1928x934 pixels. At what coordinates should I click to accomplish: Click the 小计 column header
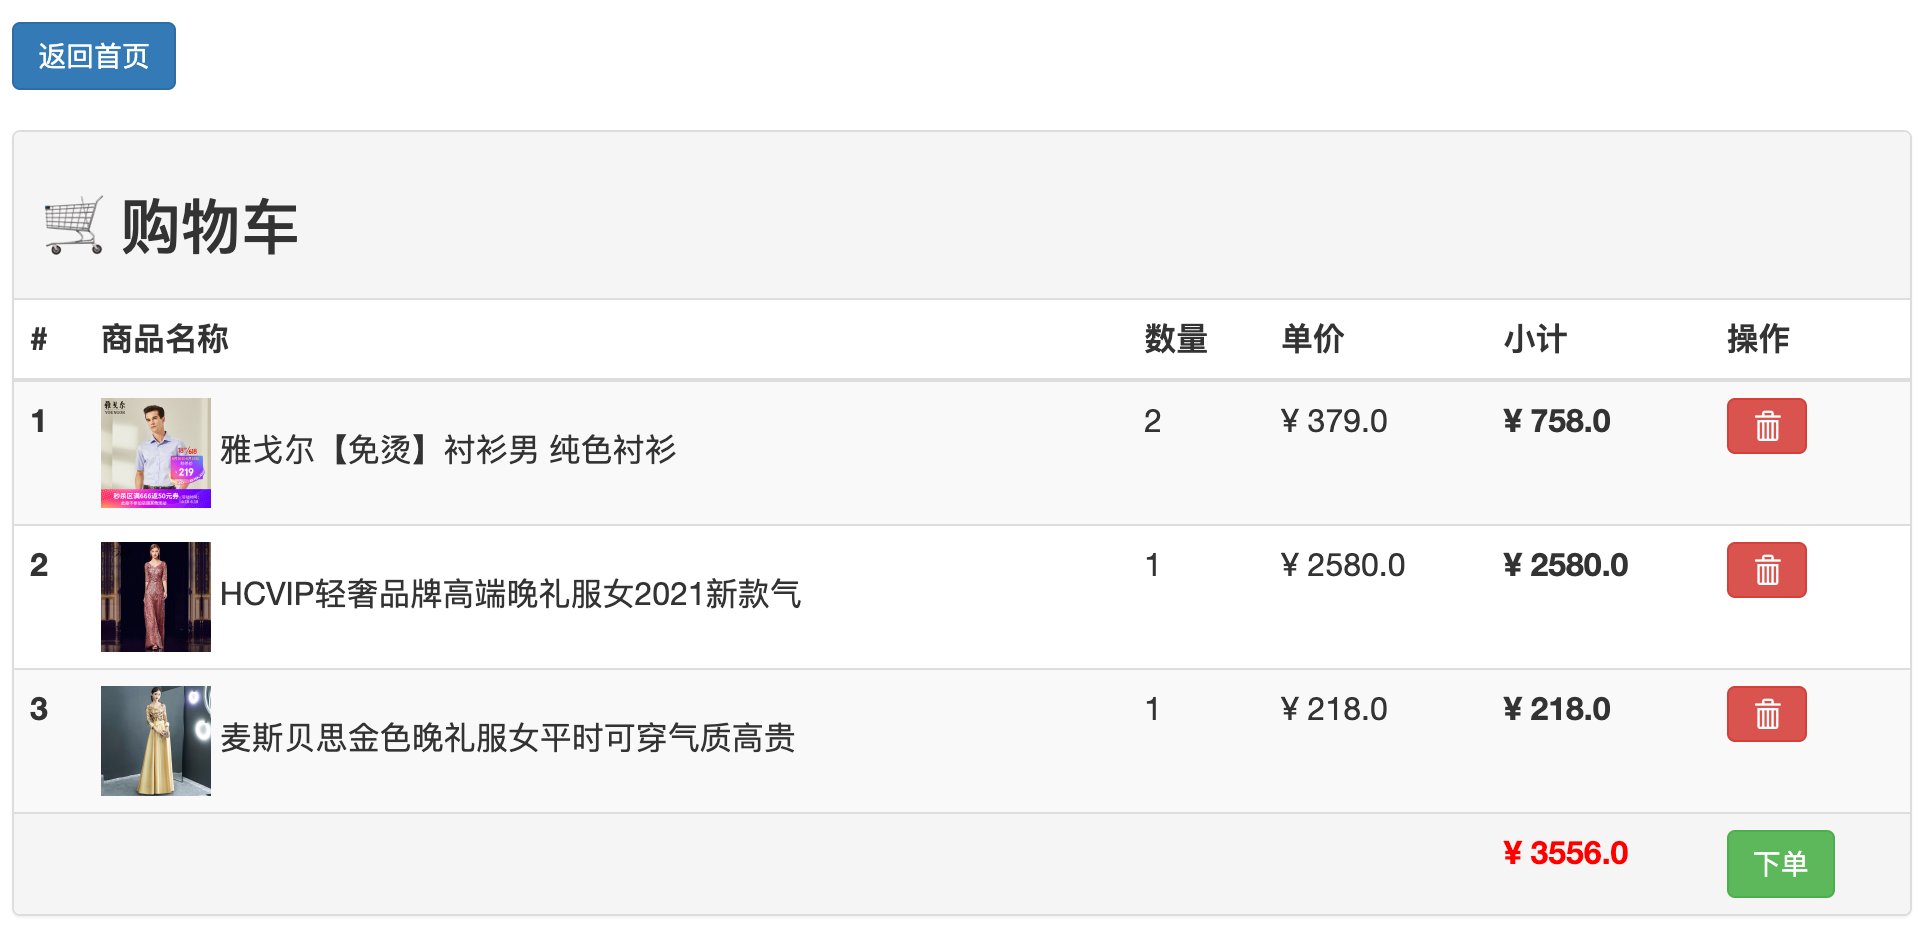(1535, 339)
